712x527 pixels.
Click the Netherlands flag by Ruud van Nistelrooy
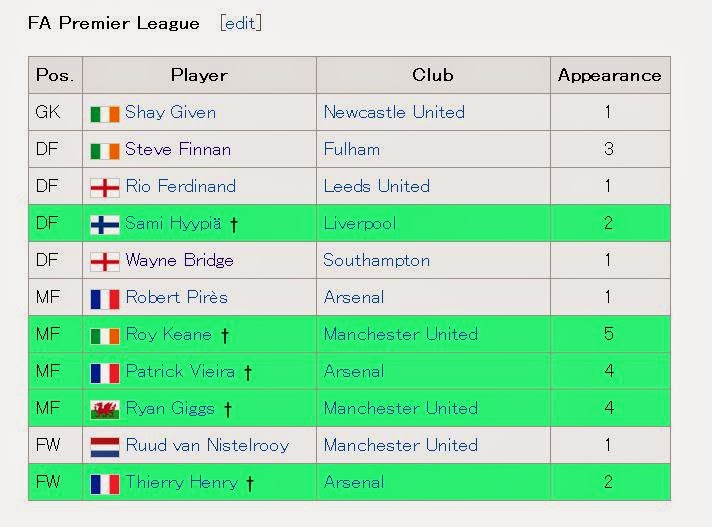pyautogui.click(x=105, y=447)
